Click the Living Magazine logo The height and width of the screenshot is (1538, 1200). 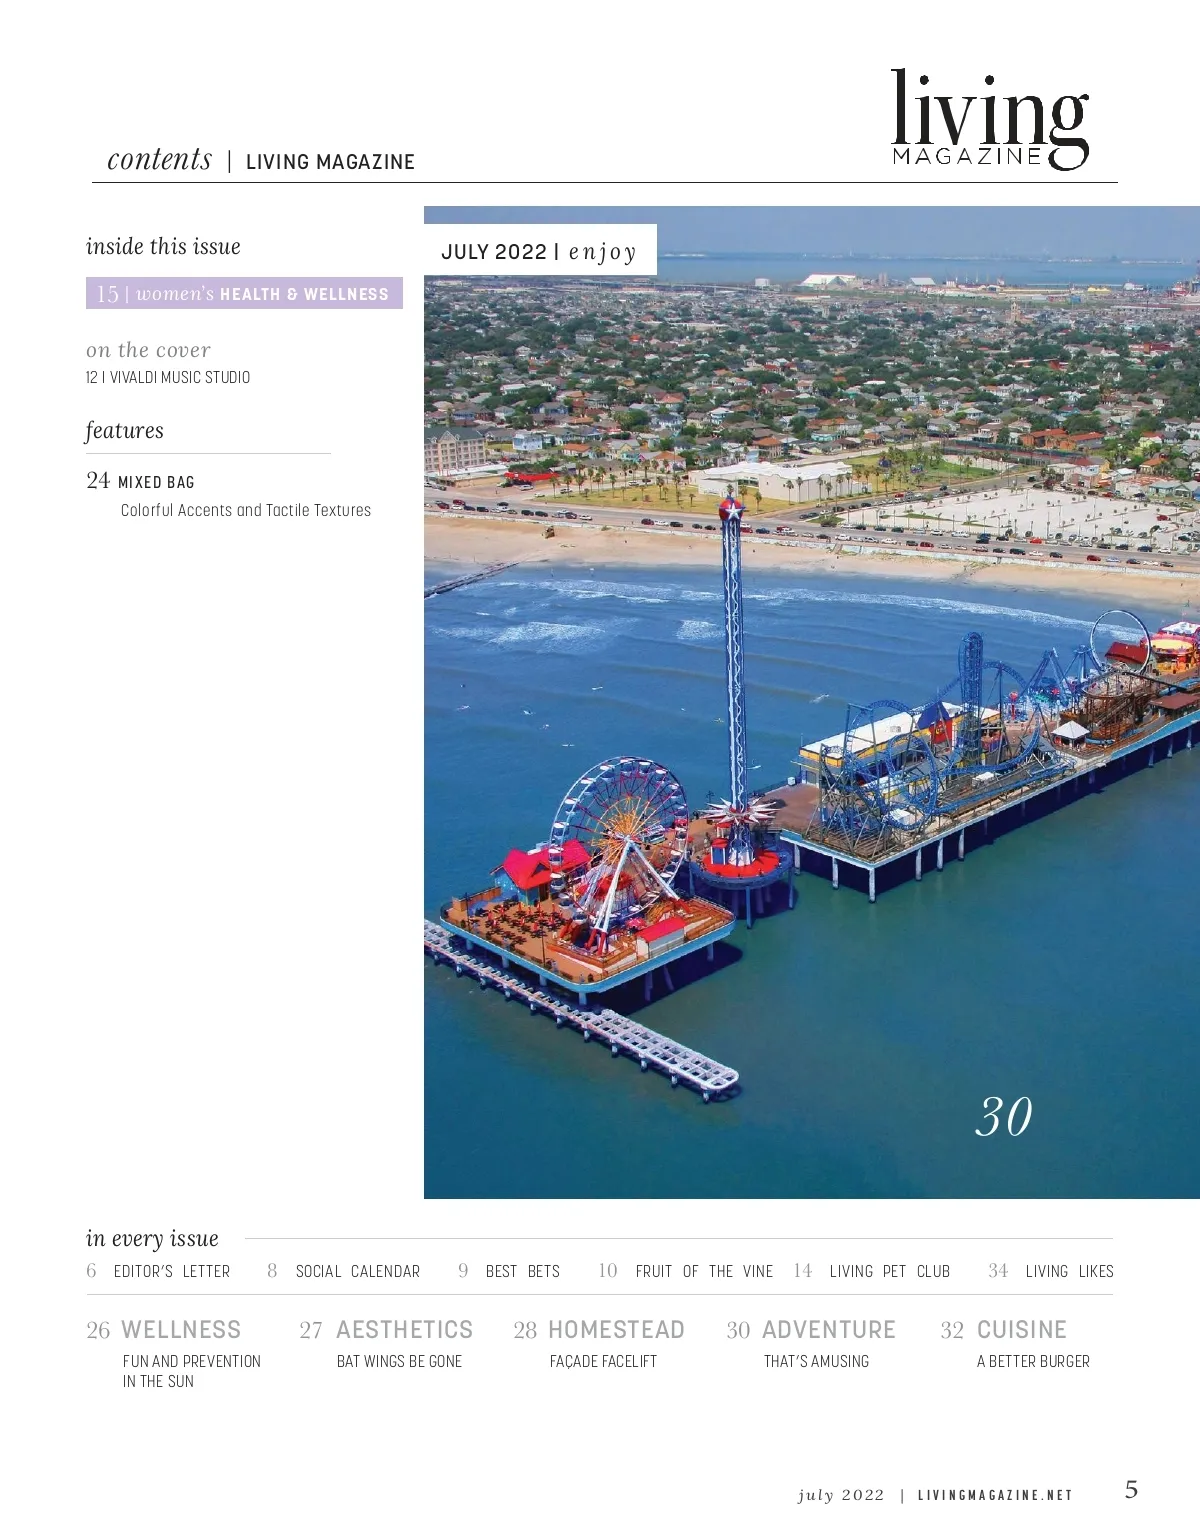pyautogui.click(x=989, y=120)
